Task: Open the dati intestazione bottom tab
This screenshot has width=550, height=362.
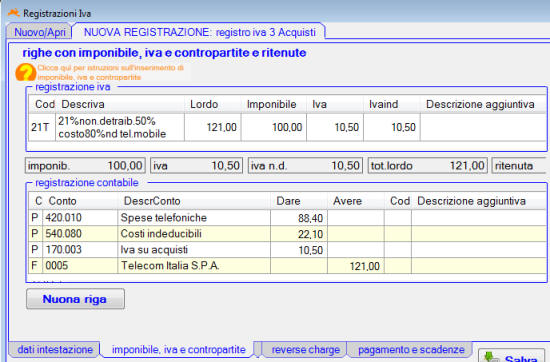Action: (55, 349)
